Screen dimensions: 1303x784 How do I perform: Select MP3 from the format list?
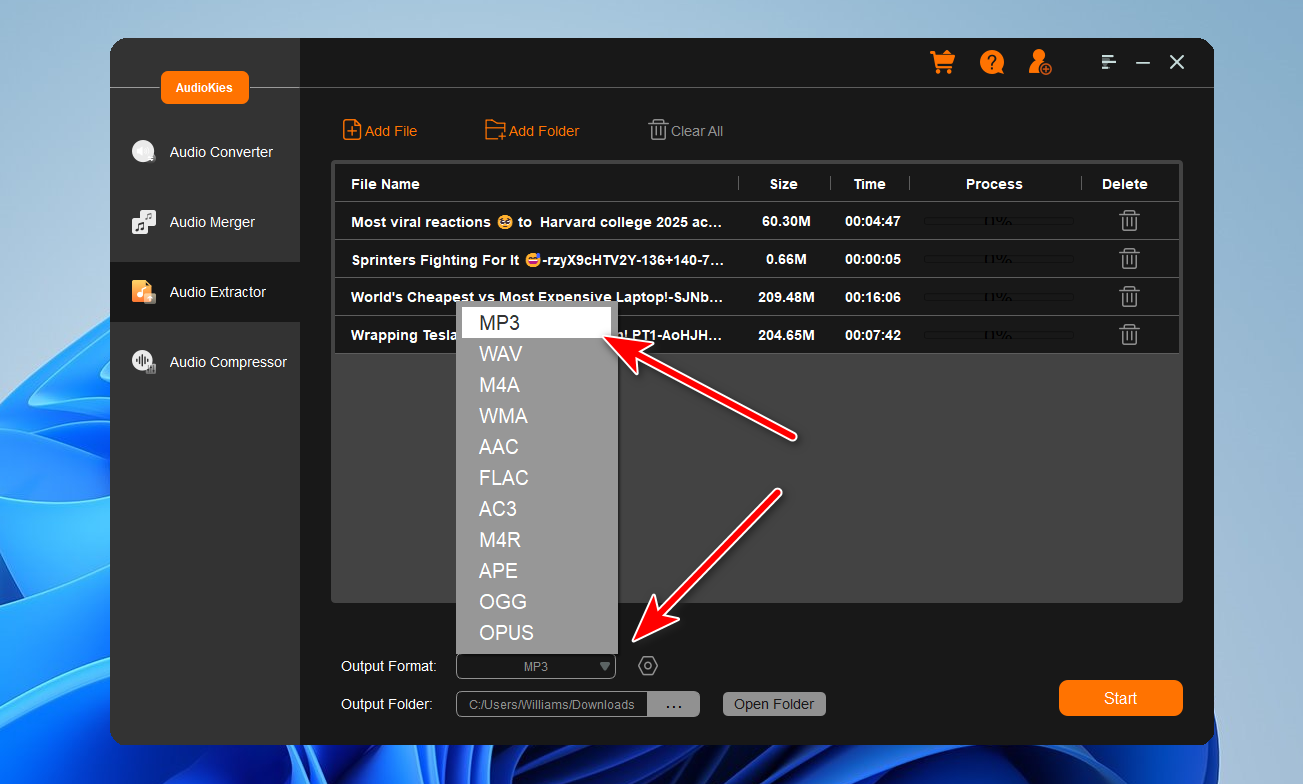[x=536, y=323]
